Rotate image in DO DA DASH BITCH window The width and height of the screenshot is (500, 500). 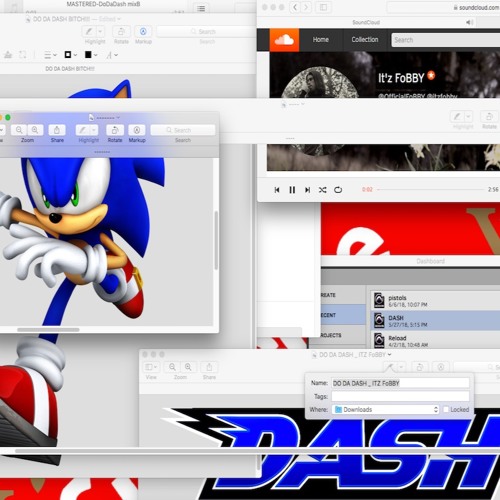pyautogui.click(x=121, y=32)
